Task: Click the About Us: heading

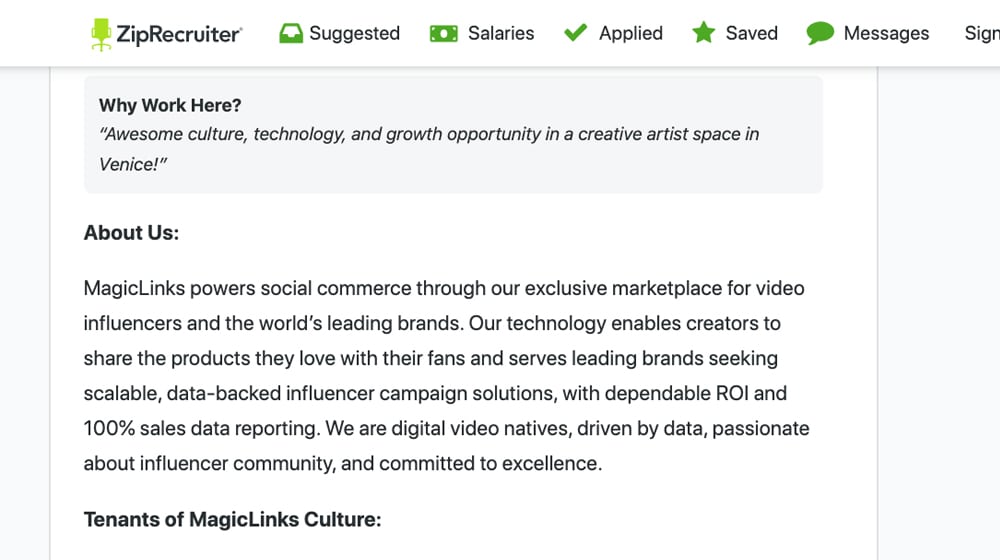Action: point(131,233)
